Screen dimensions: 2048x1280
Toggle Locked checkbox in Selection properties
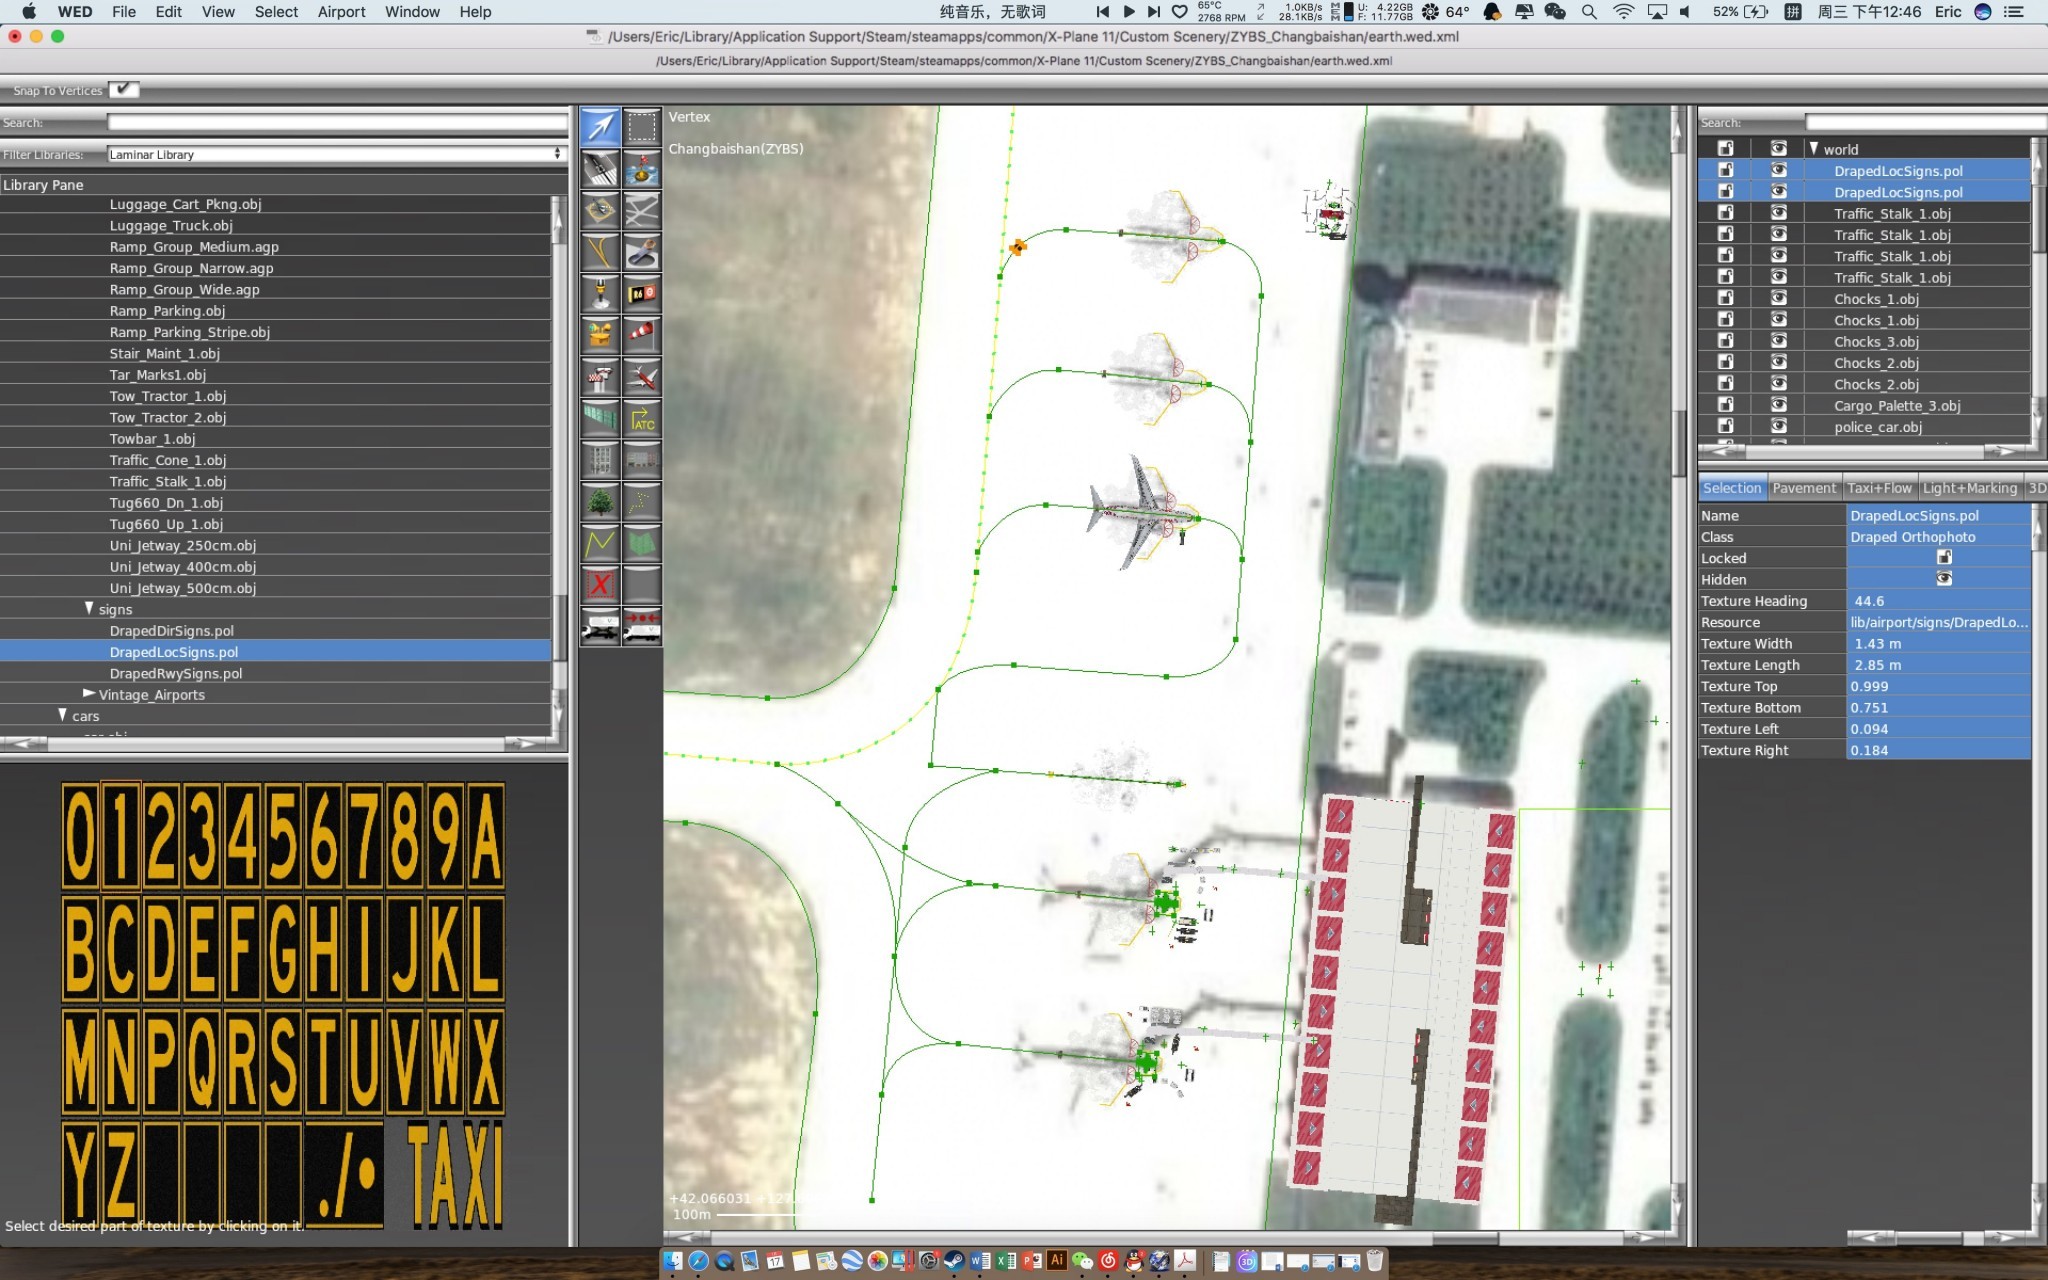coord(1943,557)
